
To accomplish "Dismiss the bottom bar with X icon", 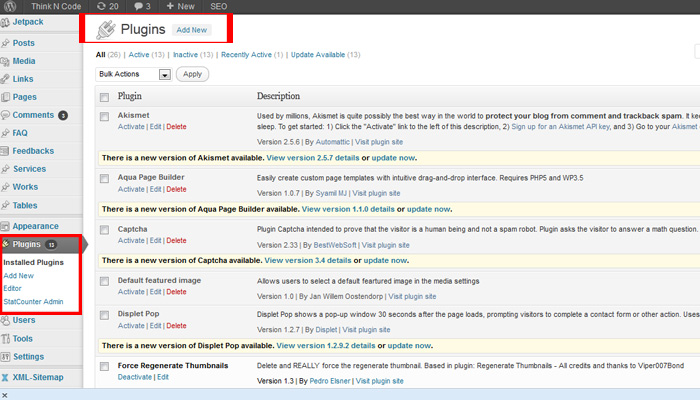I will (5, 395).
